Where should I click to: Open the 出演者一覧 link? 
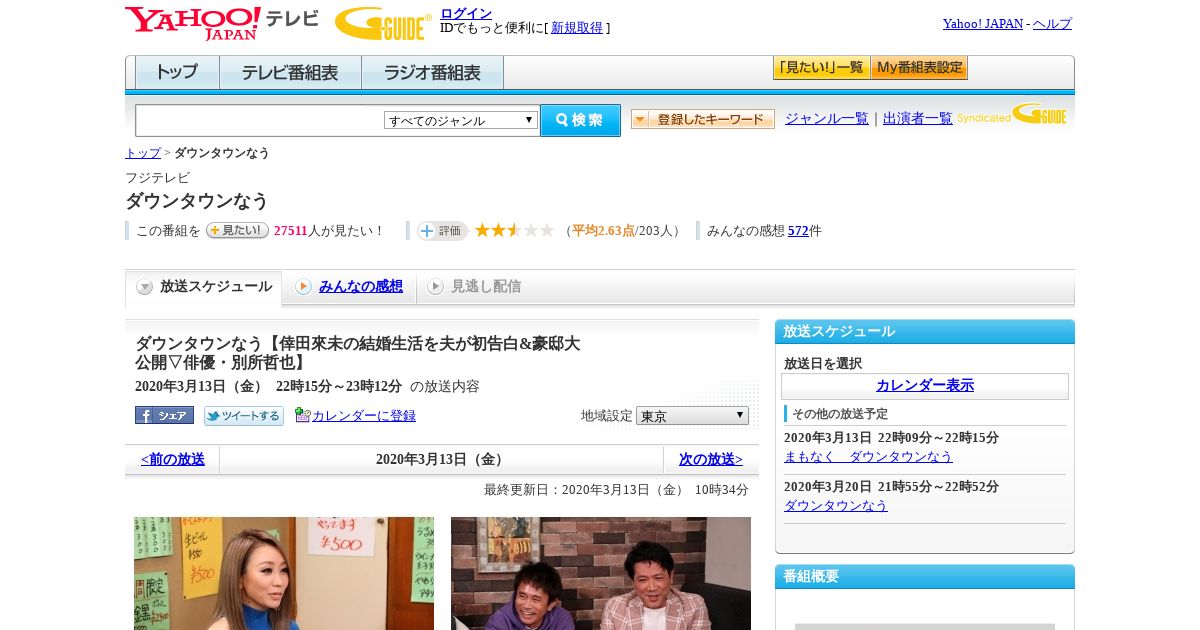point(918,118)
